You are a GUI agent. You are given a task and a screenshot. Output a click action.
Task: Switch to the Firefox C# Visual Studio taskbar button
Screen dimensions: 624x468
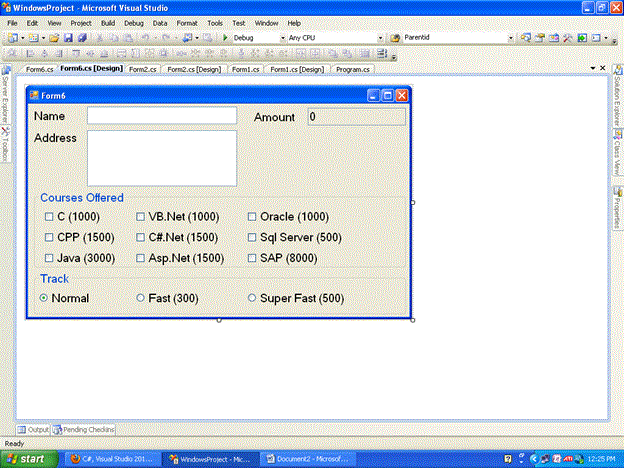point(113,459)
